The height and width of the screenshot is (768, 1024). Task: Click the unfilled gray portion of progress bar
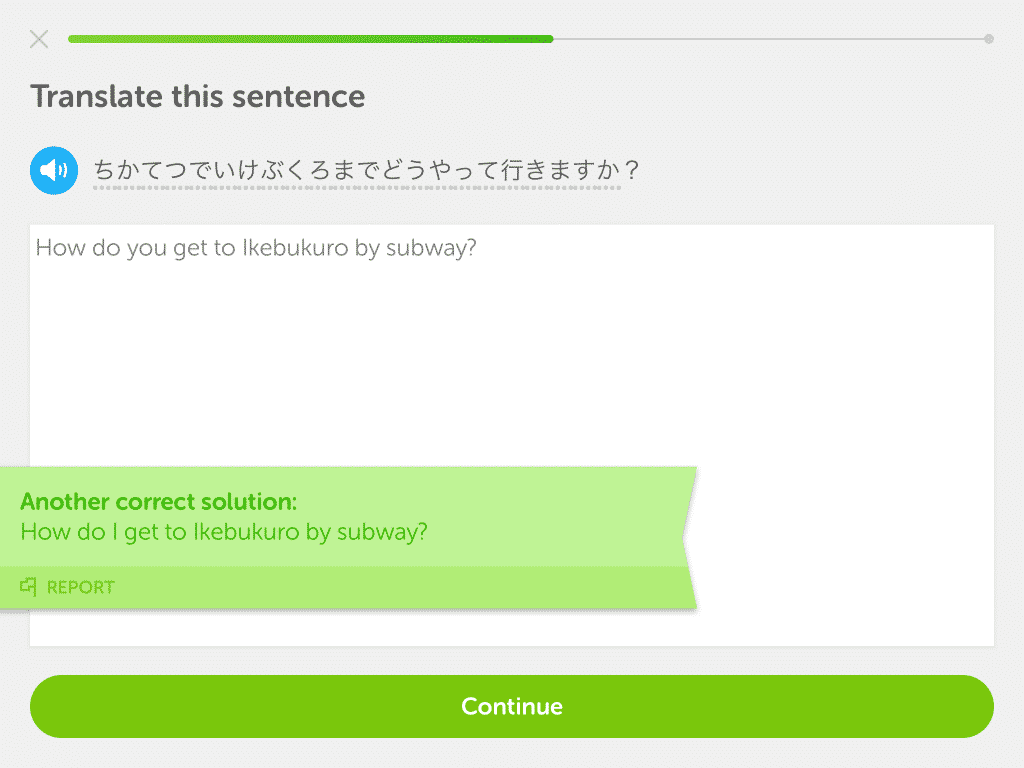coord(769,39)
